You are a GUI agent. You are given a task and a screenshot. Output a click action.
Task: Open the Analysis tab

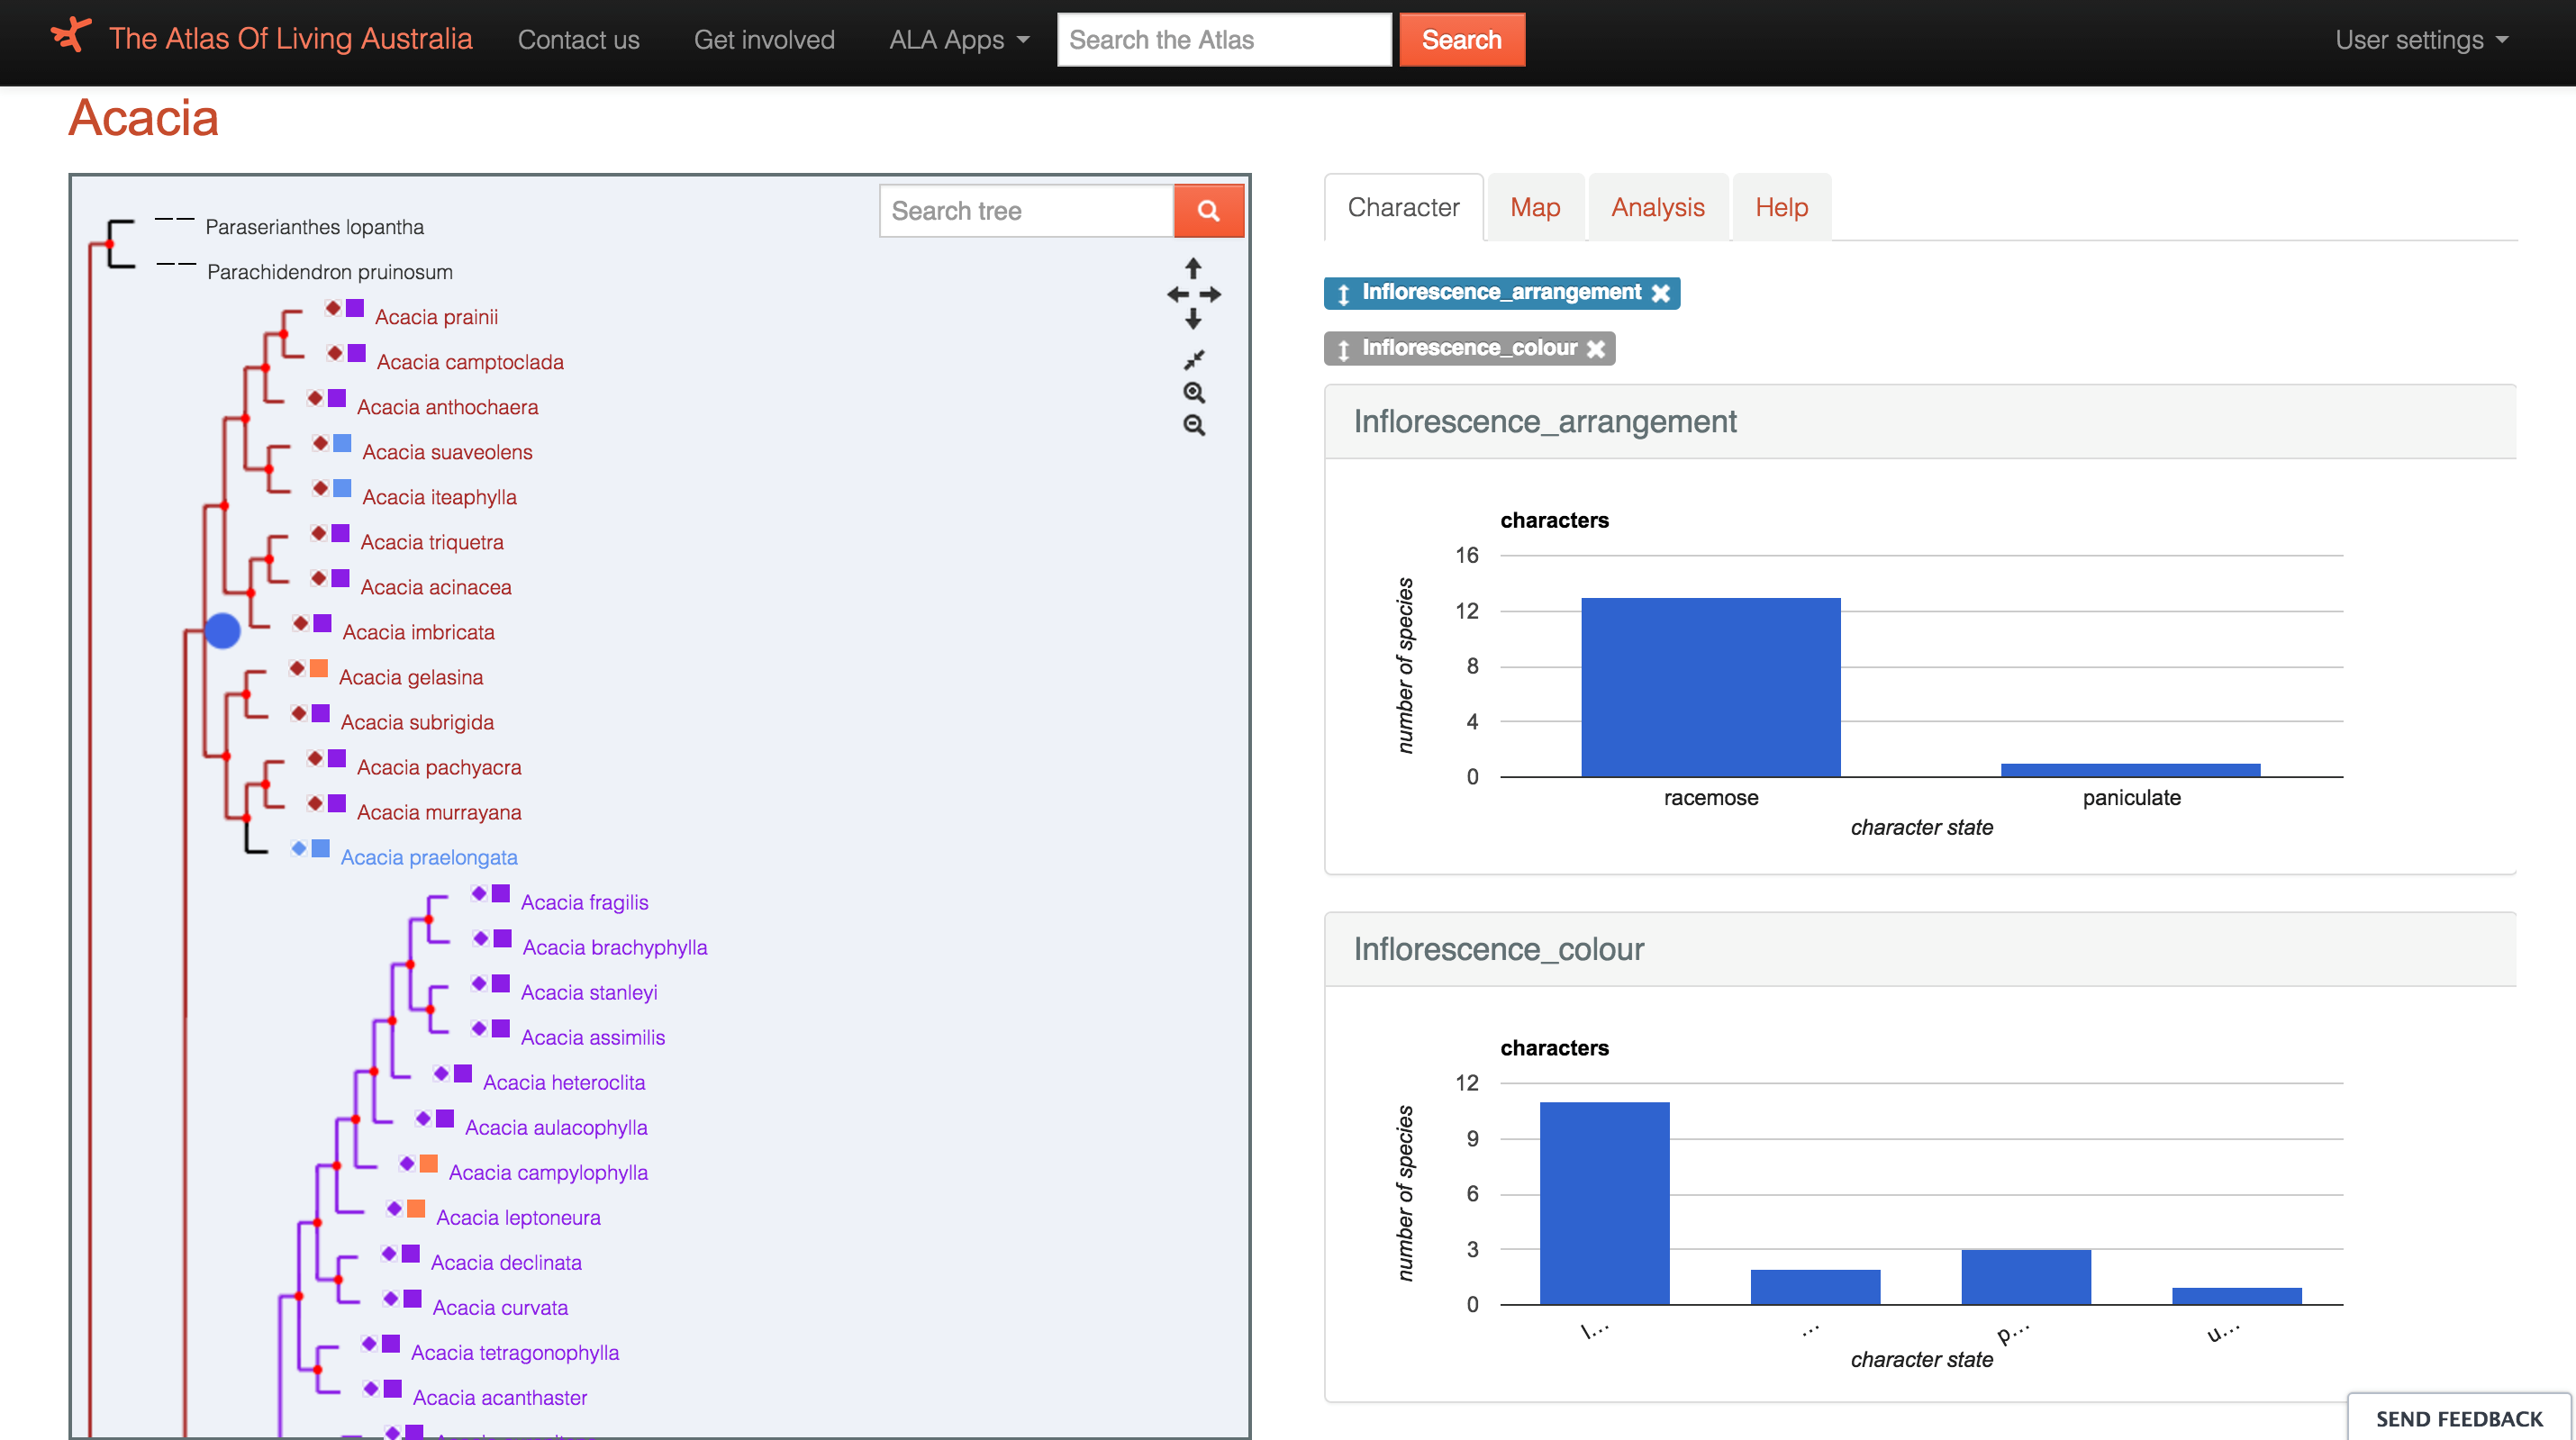tap(1657, 207)
